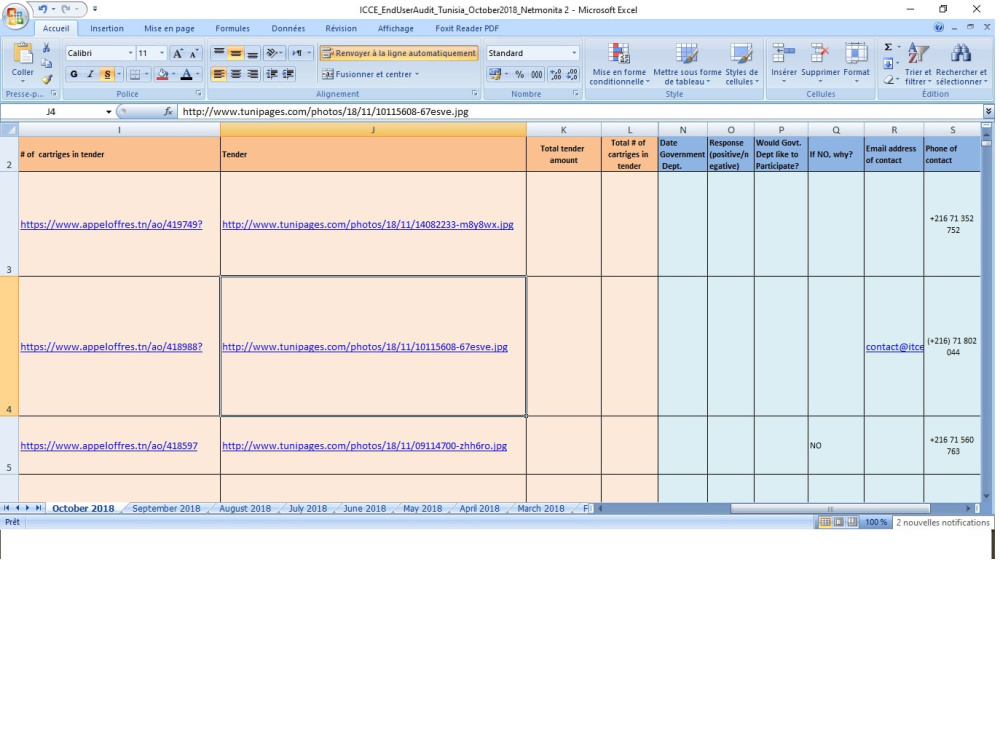Open Nombre dialog launcher
The width and height of the screenshot is (1000, 749).
[x=576, y=94]
